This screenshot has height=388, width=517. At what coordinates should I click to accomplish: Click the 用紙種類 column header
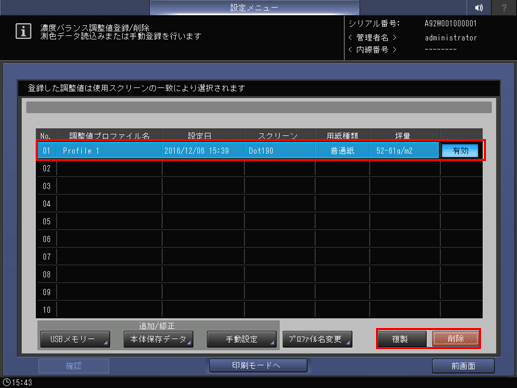(342, 136)
